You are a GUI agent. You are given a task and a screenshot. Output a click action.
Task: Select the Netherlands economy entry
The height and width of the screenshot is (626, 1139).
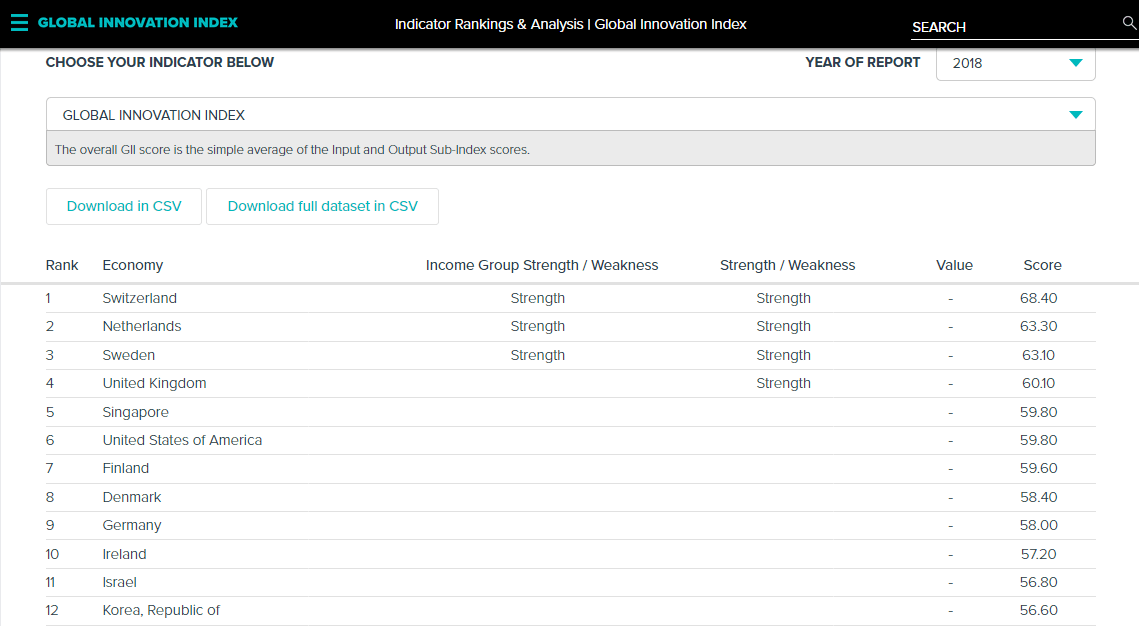click(142, 326)
